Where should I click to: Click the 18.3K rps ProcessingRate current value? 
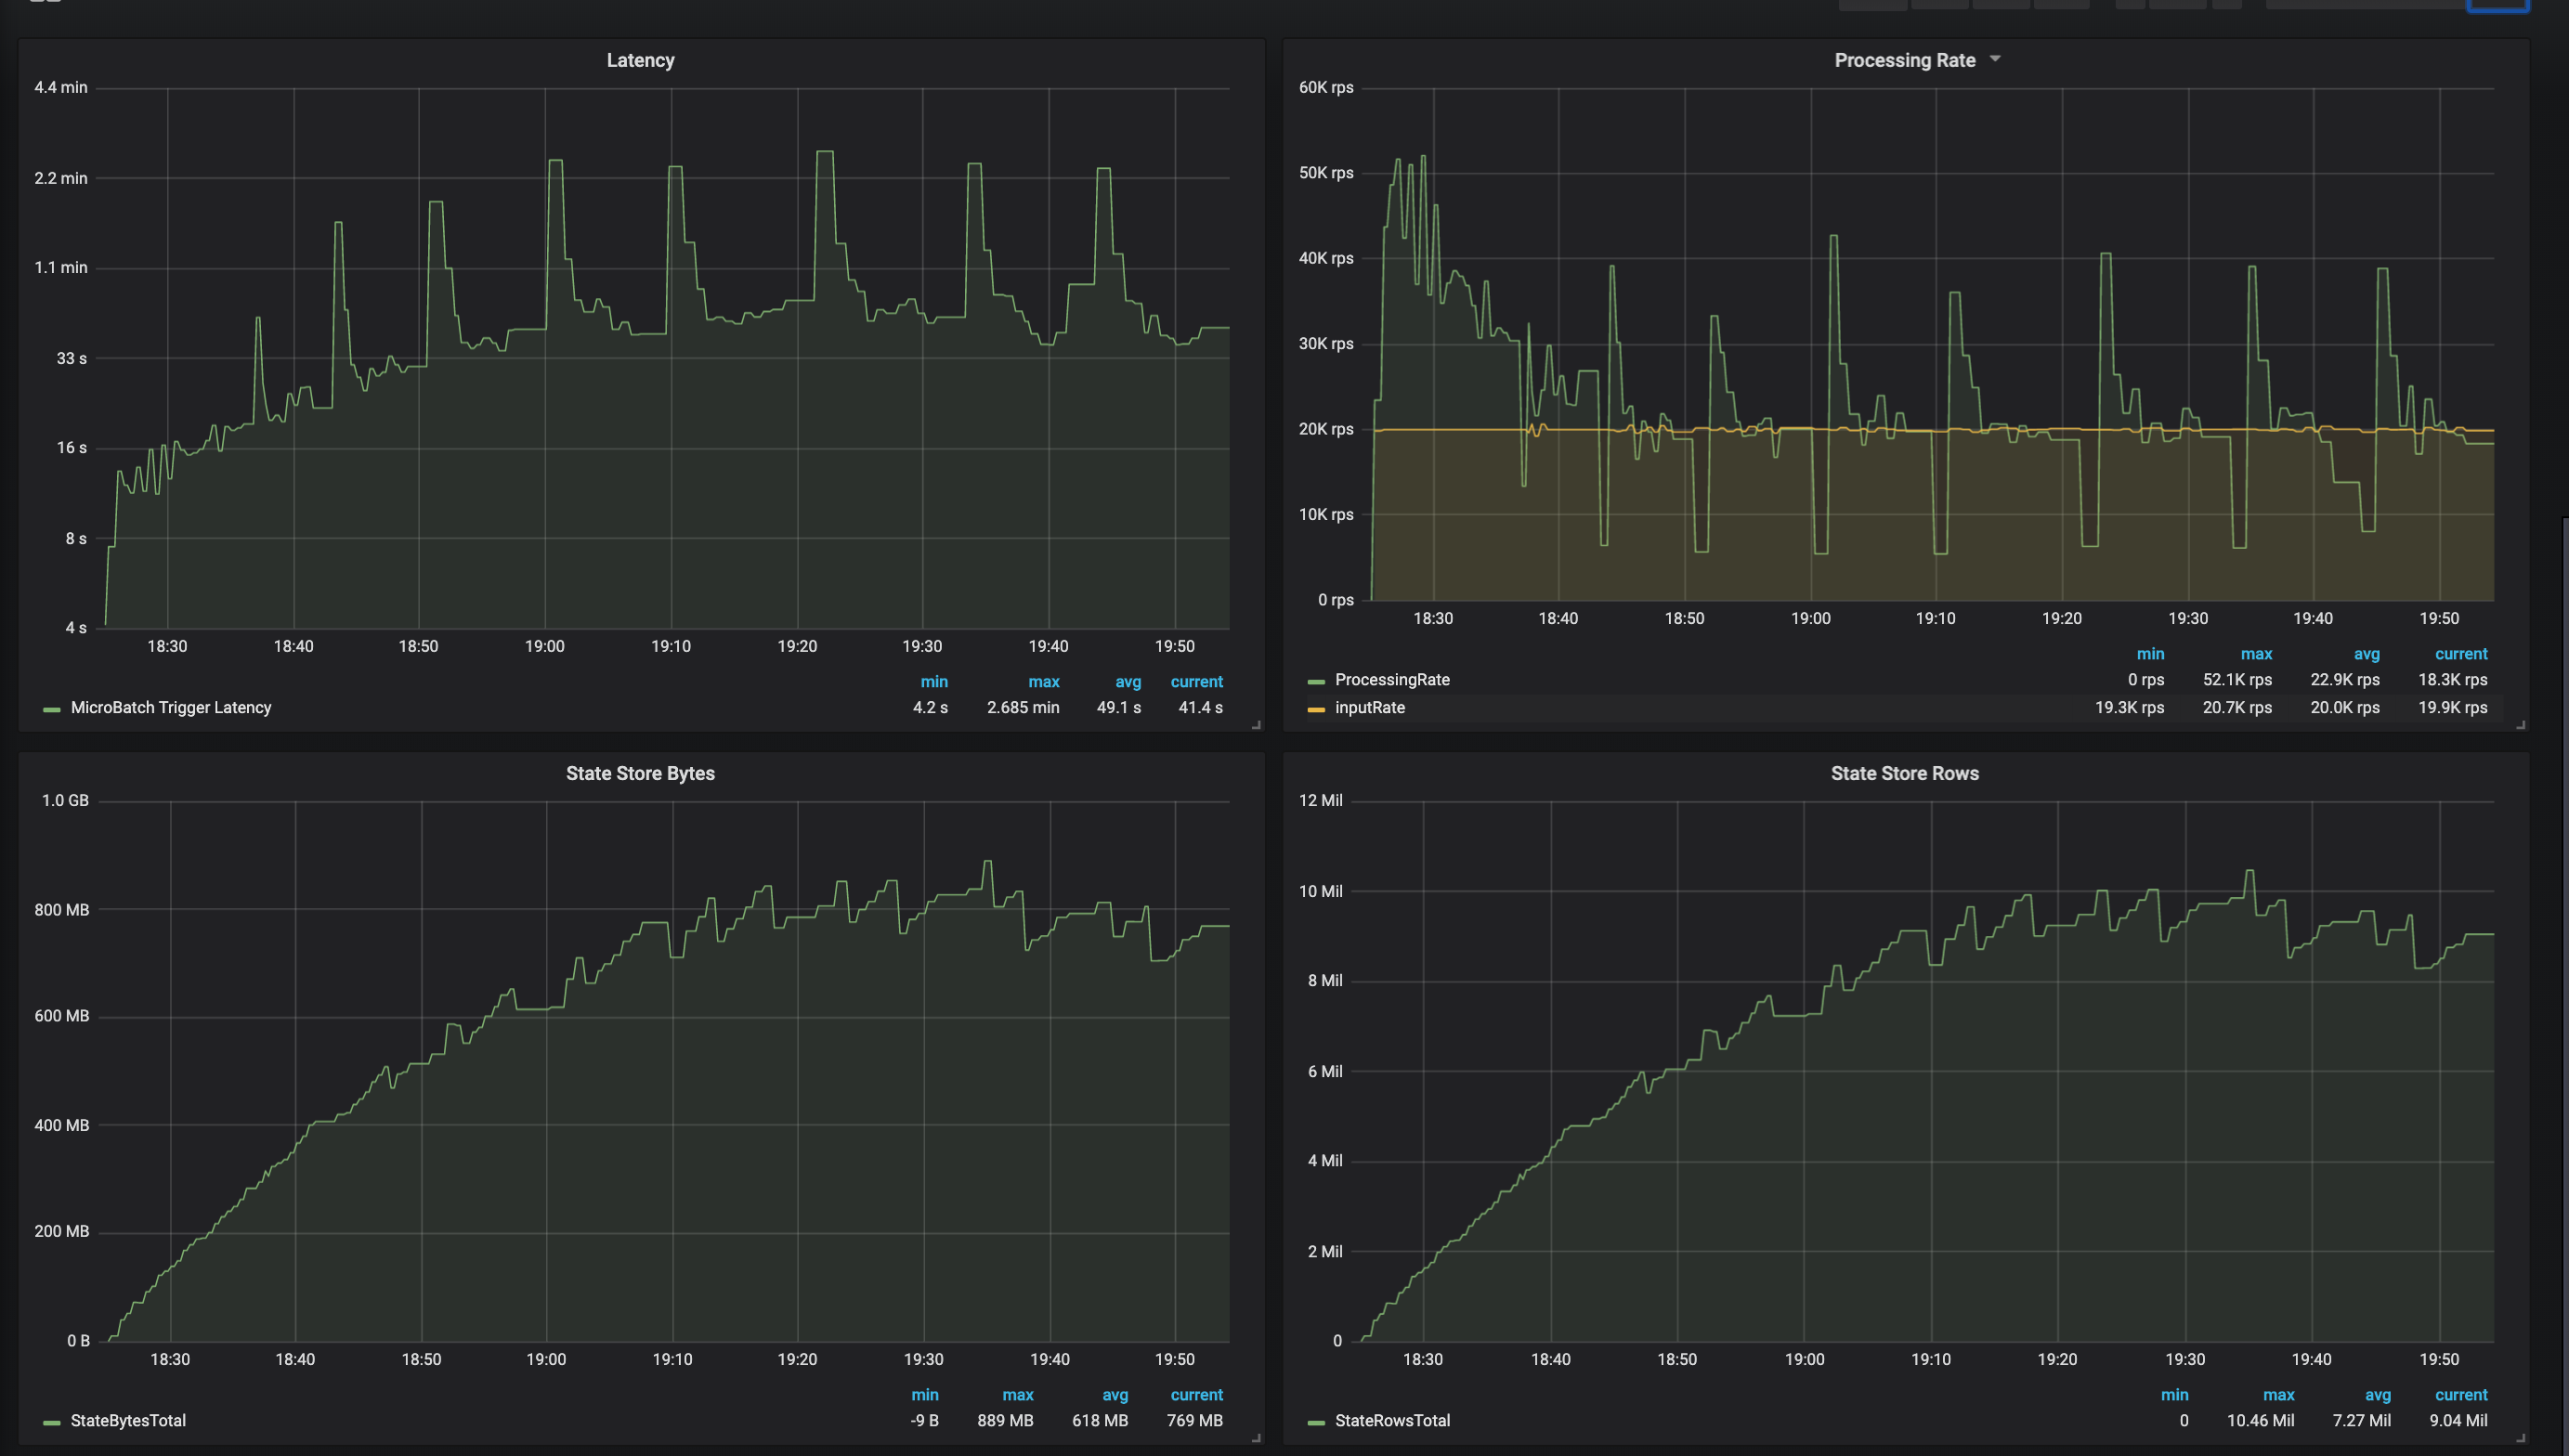pyautogui.click(x=2452, y=679)
